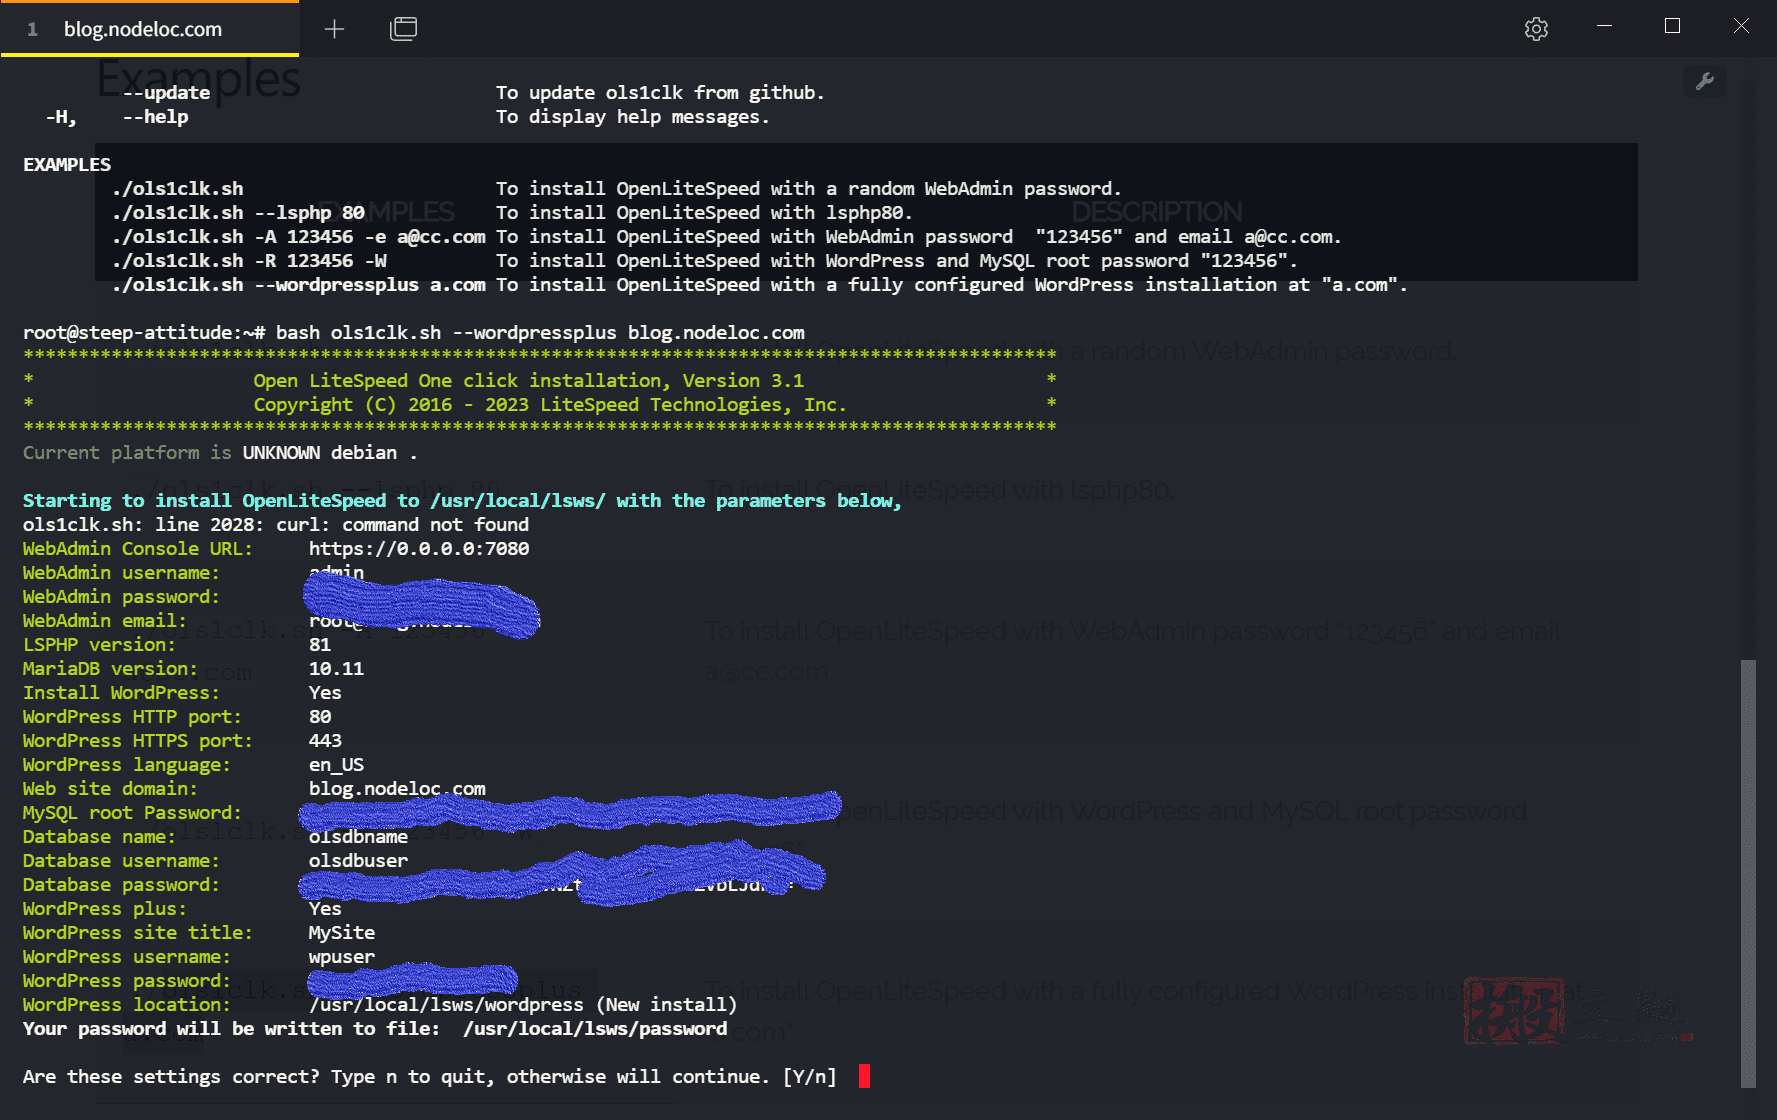Click the WordPress HTTP port value 80
This screenshot has width=1777, height=1120.
point(320,716)
